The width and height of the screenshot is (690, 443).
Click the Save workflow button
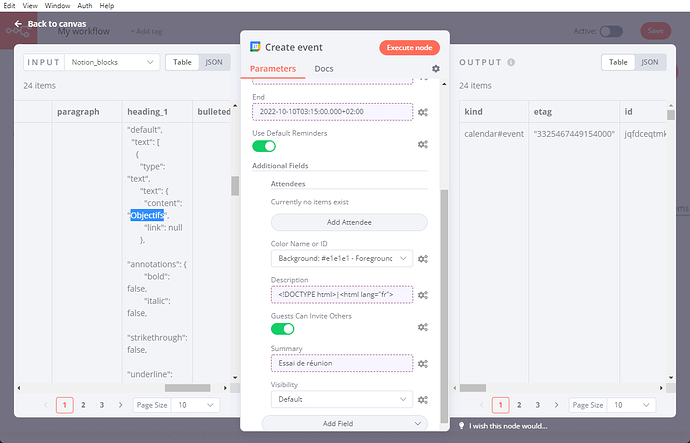[x=655, y=31]
